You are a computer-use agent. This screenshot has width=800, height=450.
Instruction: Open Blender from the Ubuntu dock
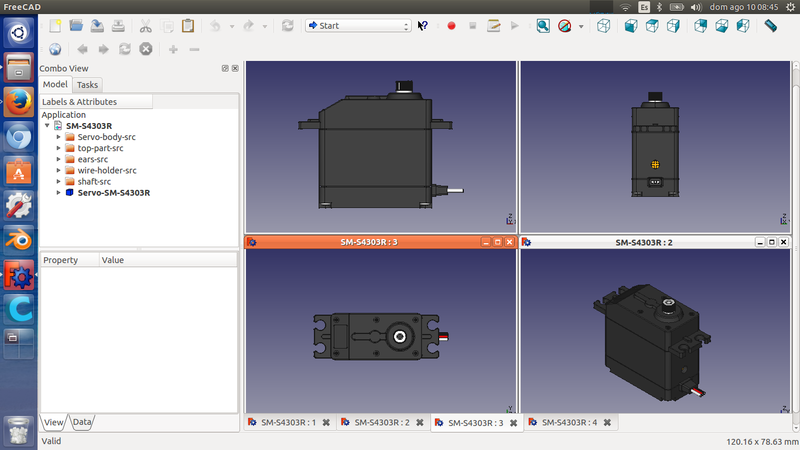[18, 239]
